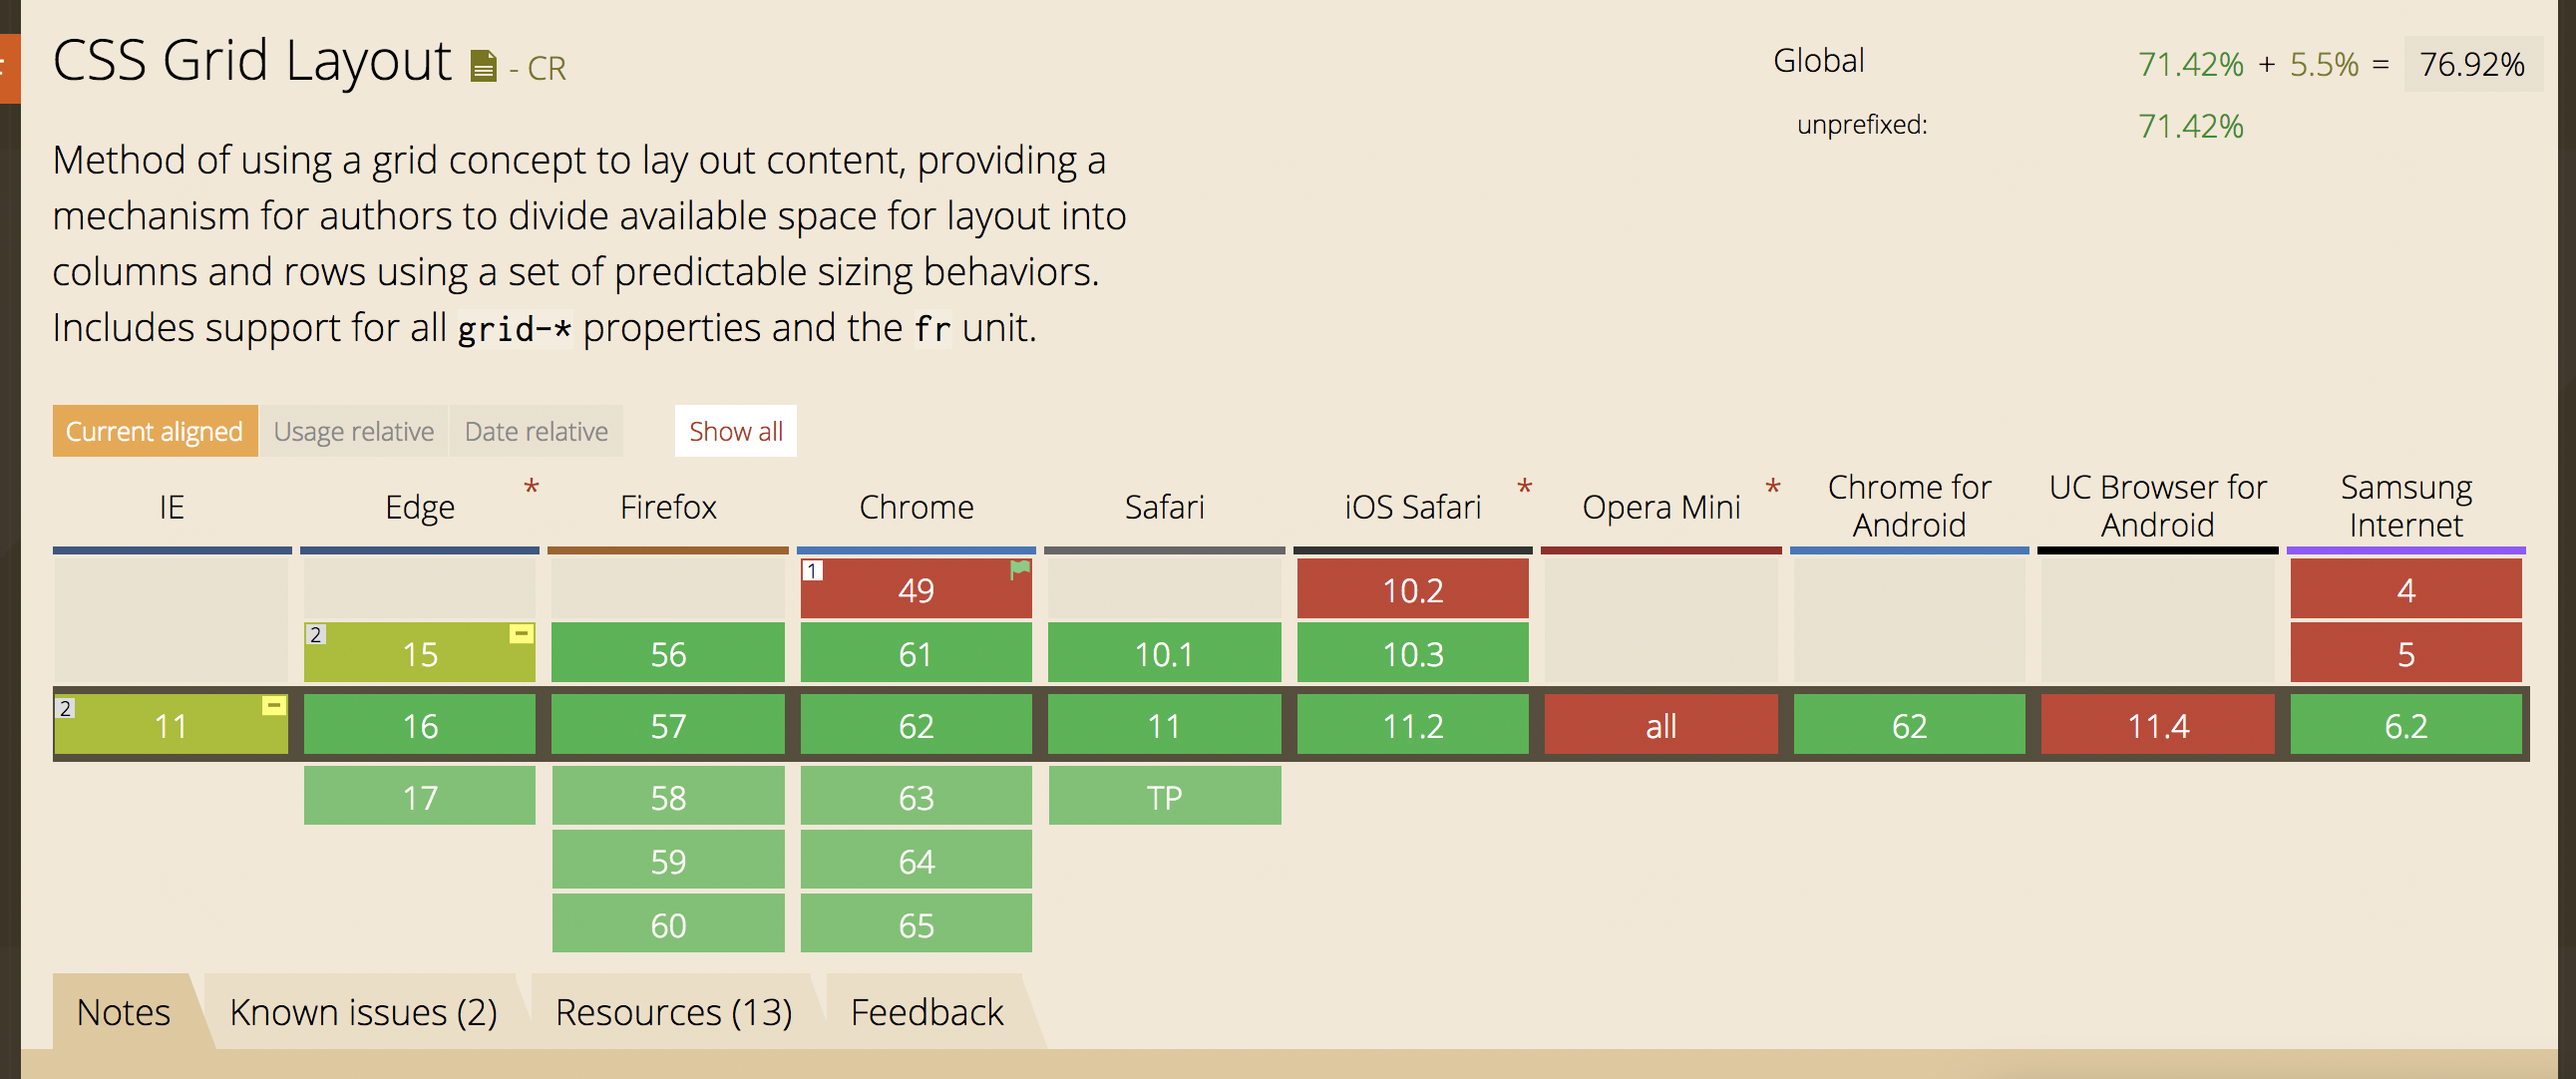Follow the CR specification status link
The image size is (2576, 1079).
tap(546, 69)
